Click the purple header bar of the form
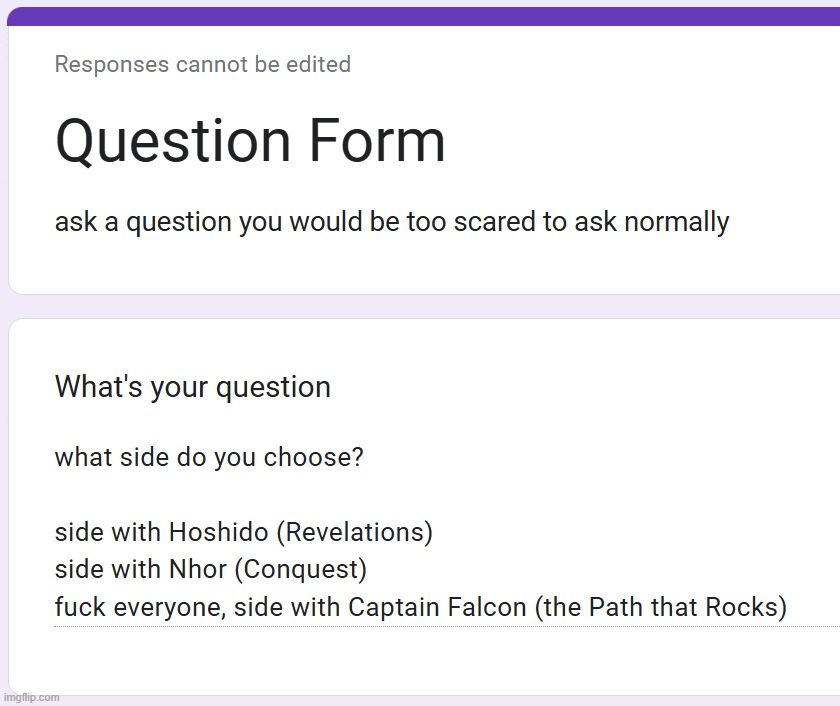This screenshot has height=706, width=840. coord(423,17)
